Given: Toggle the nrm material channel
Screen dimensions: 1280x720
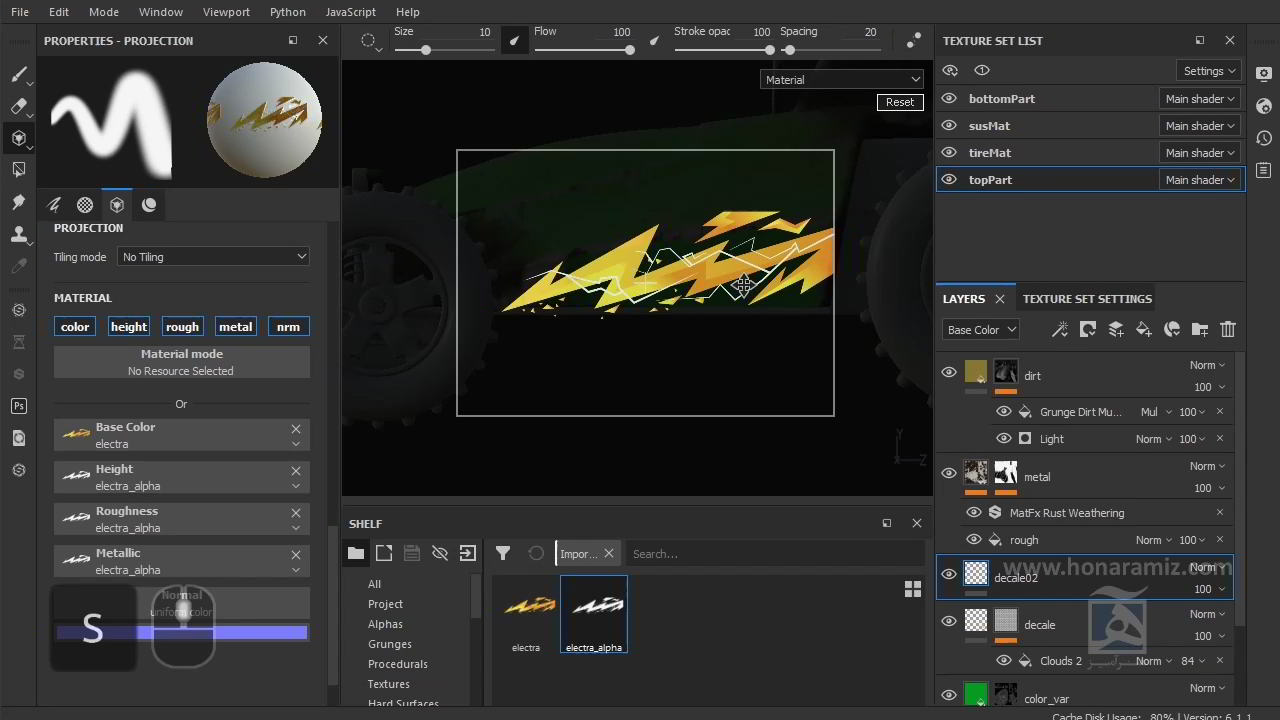Looking at the screenshot, I should [x=288, y=326].
